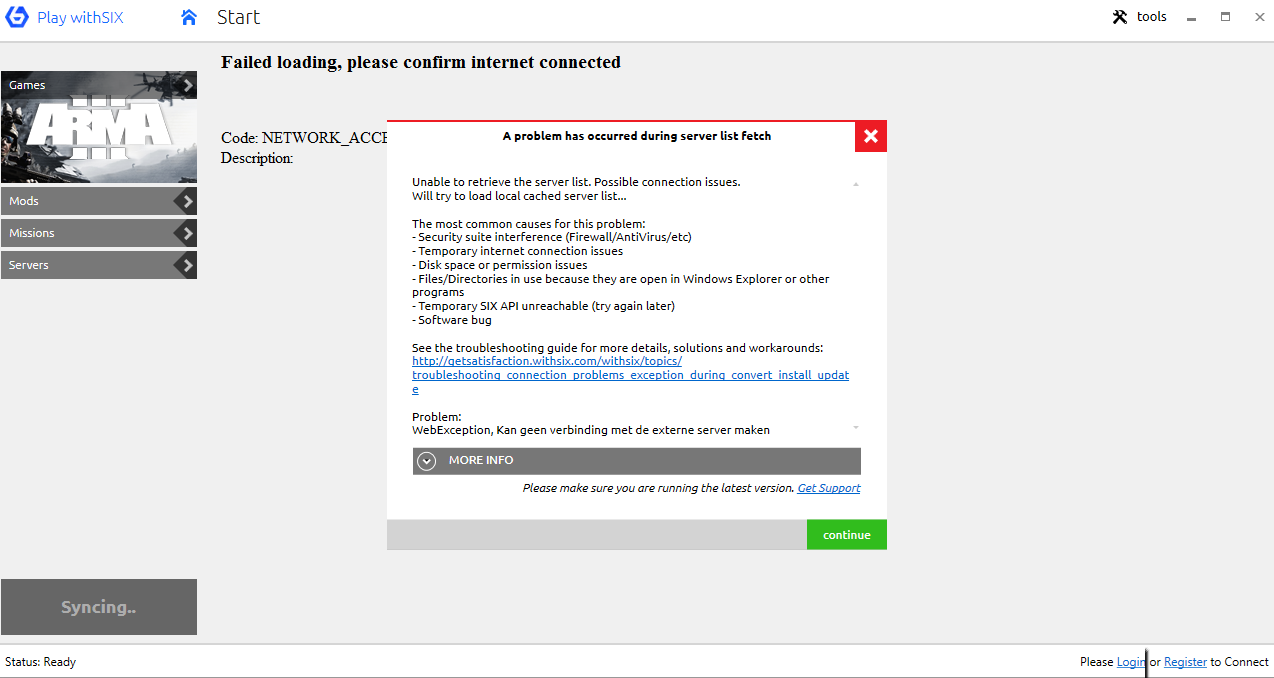Close the server list fetch error dialog
This screenshot has width=1274, height=678.
point(871,136)
